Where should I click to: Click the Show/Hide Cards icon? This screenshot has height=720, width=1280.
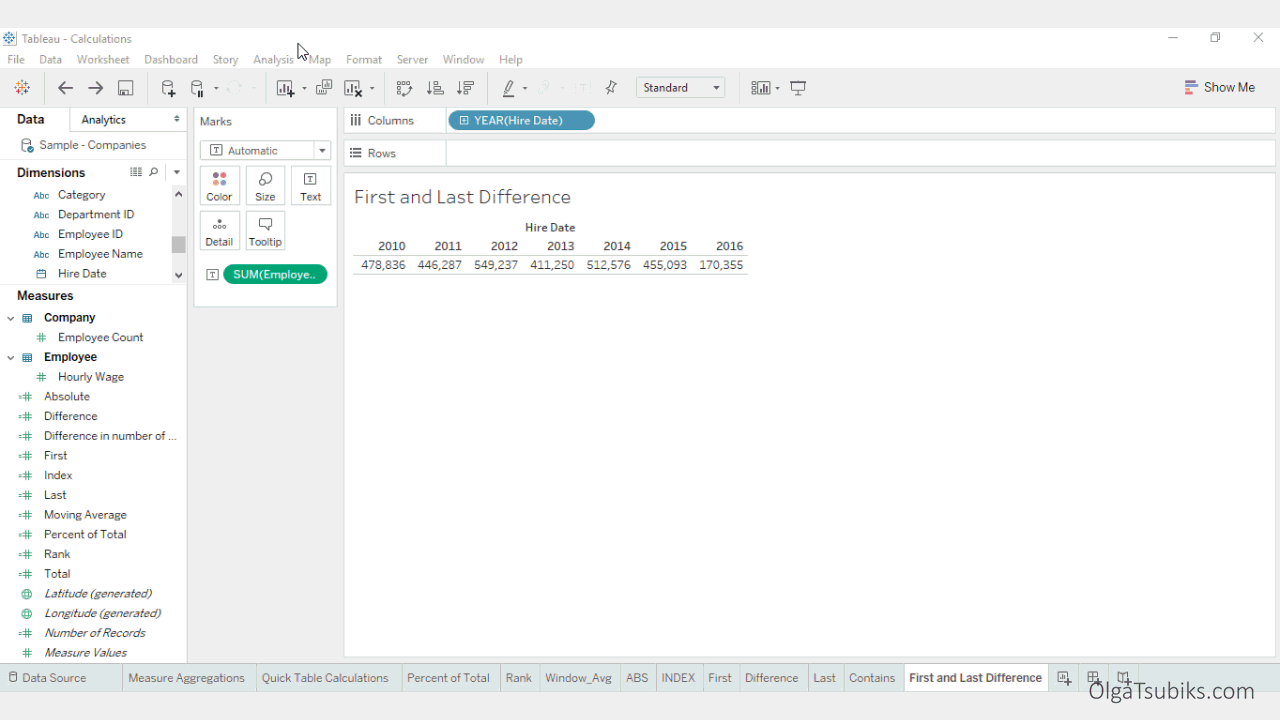tap(761, 88)
